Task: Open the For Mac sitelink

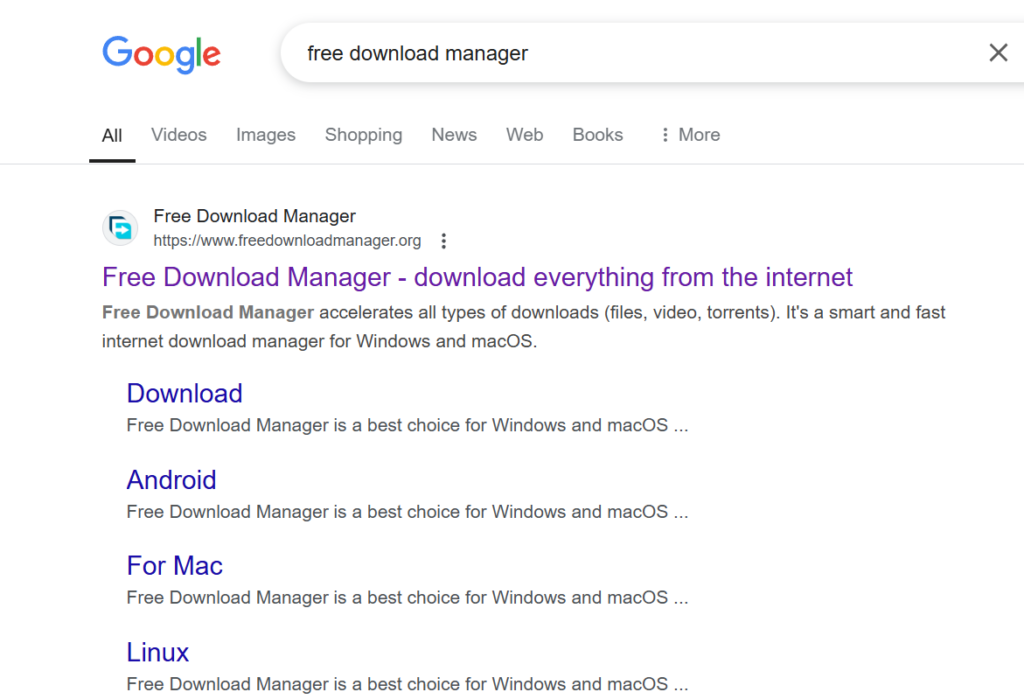Action: pos(174,566)
